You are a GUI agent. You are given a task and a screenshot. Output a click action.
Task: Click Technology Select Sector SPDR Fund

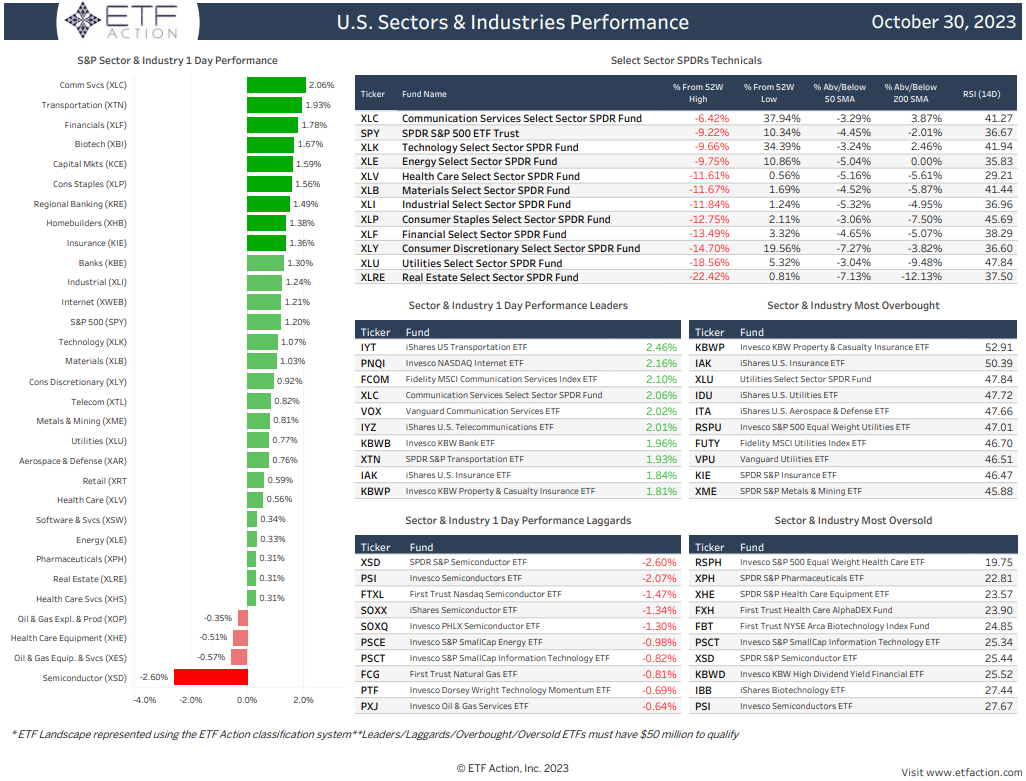pyautogui.click(x=490, y=147)
